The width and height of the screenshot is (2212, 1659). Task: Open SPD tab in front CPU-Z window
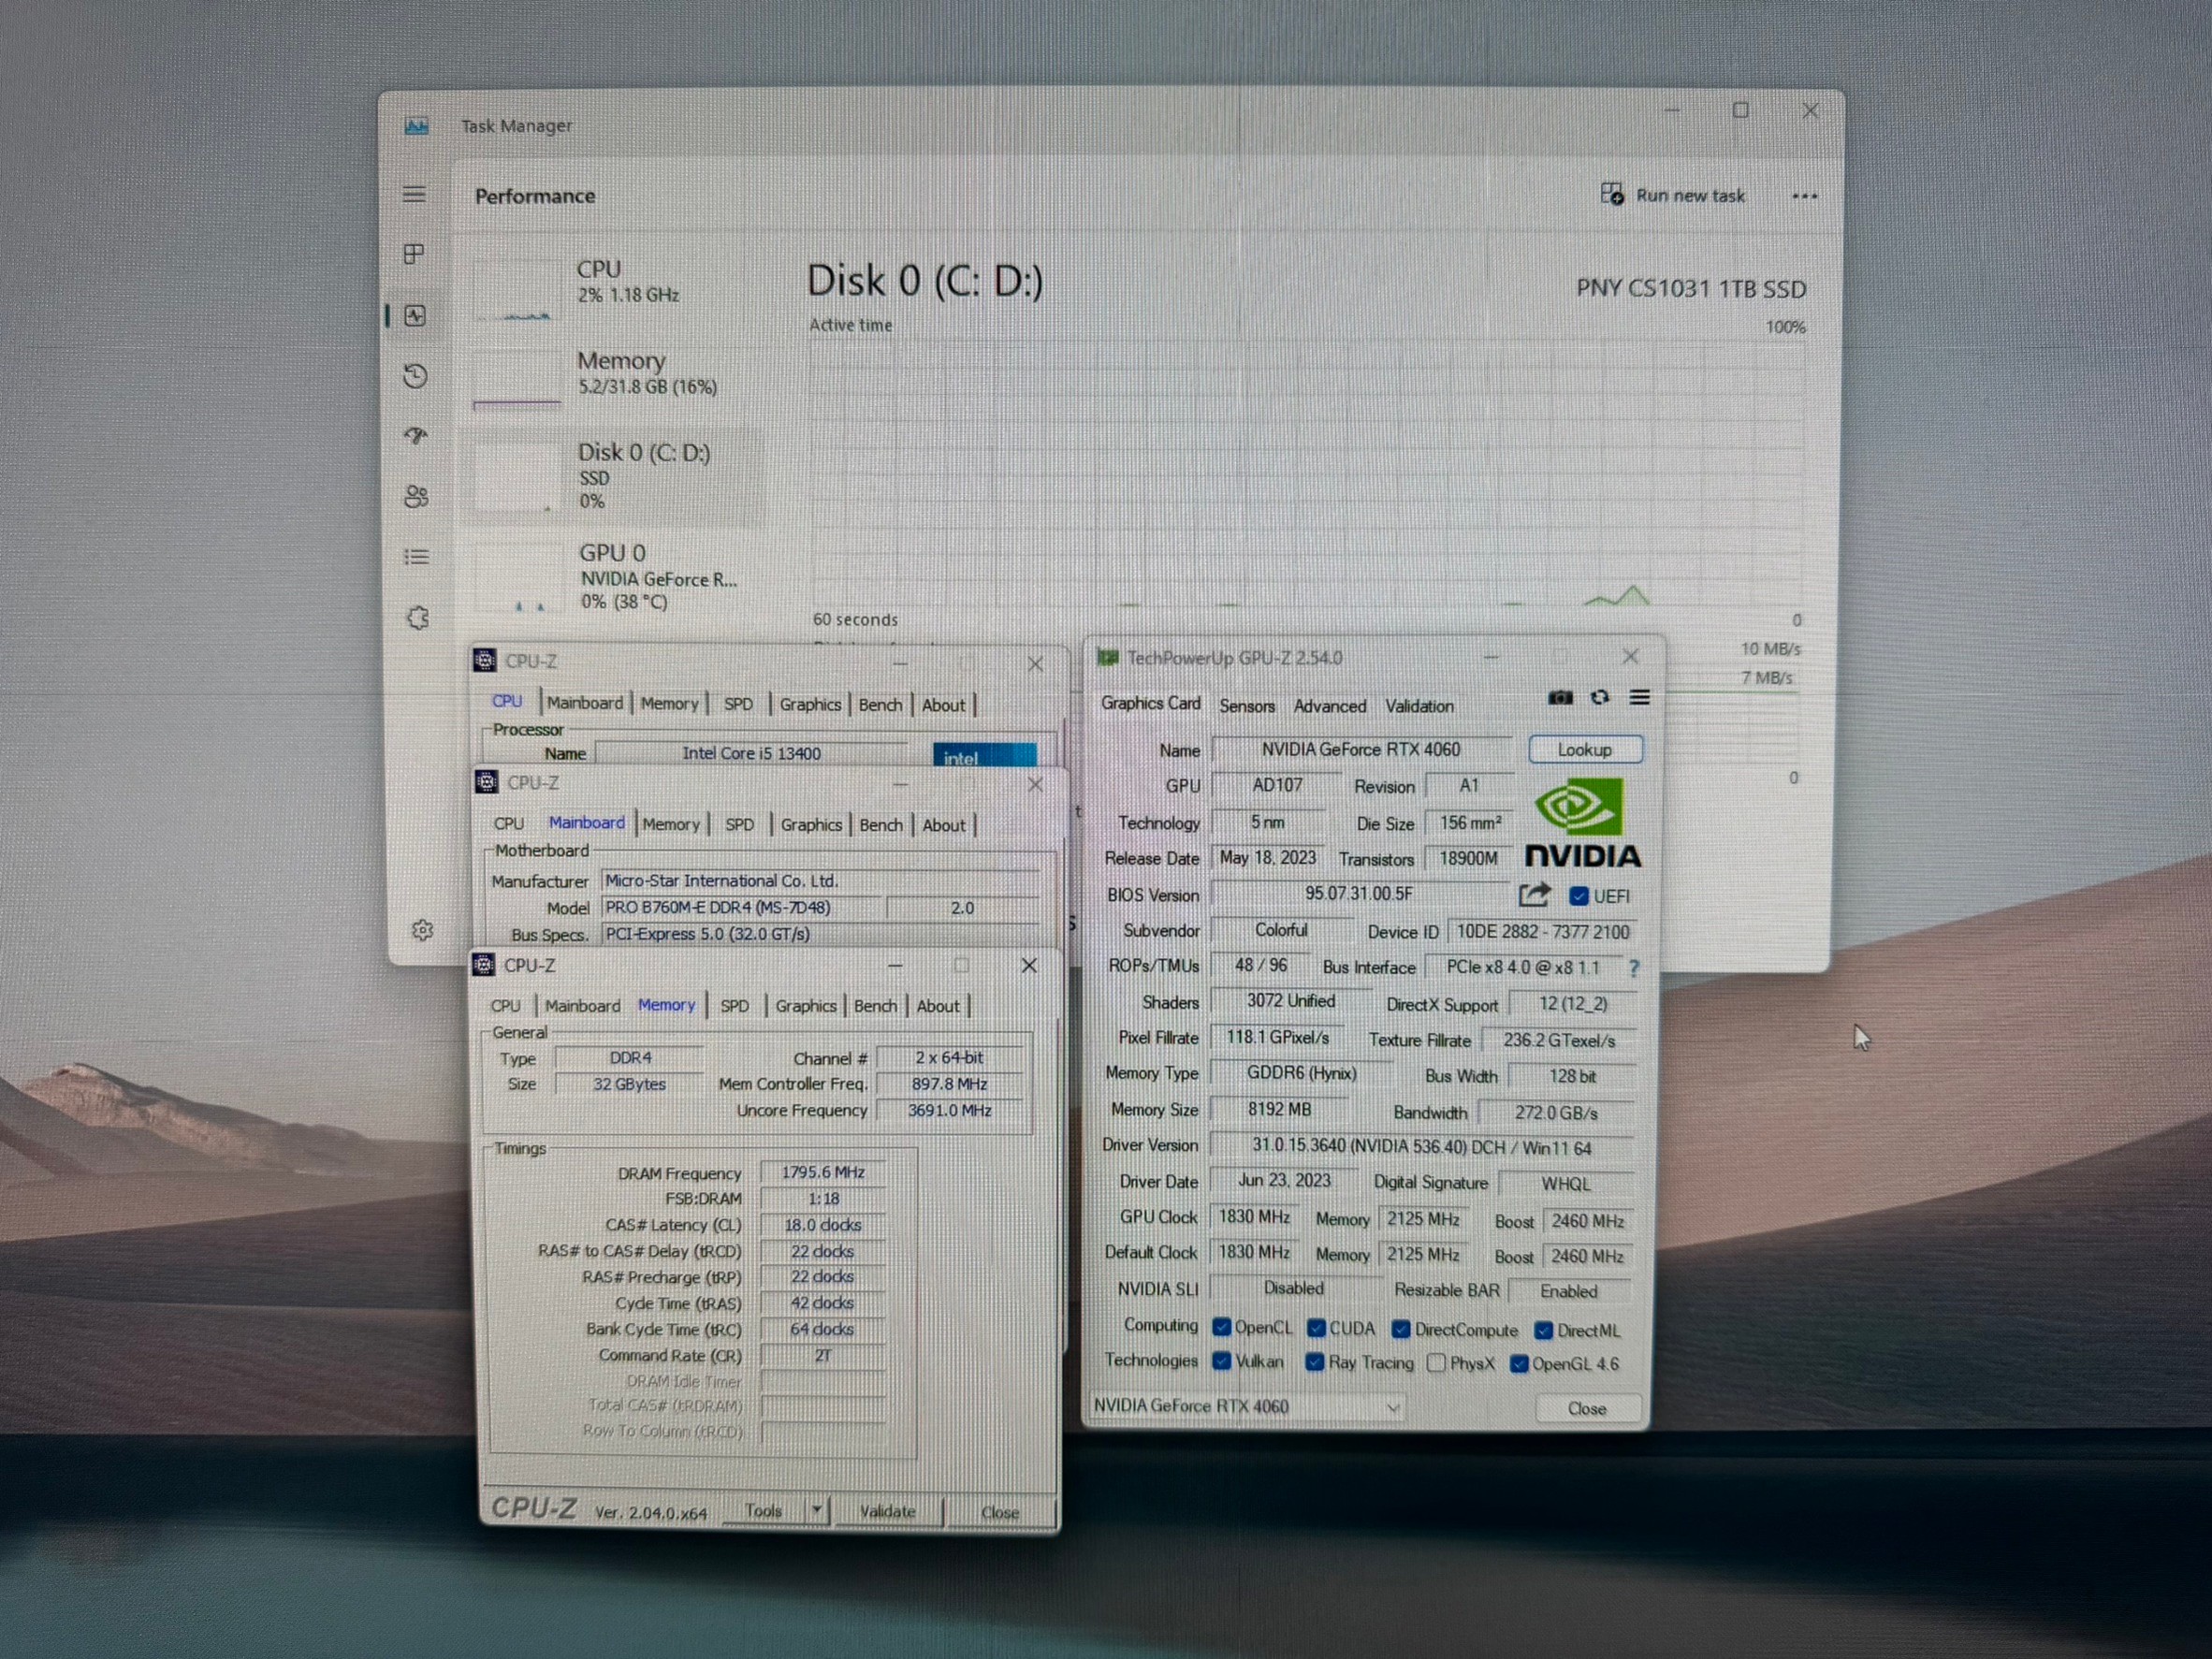(734, 1006)
